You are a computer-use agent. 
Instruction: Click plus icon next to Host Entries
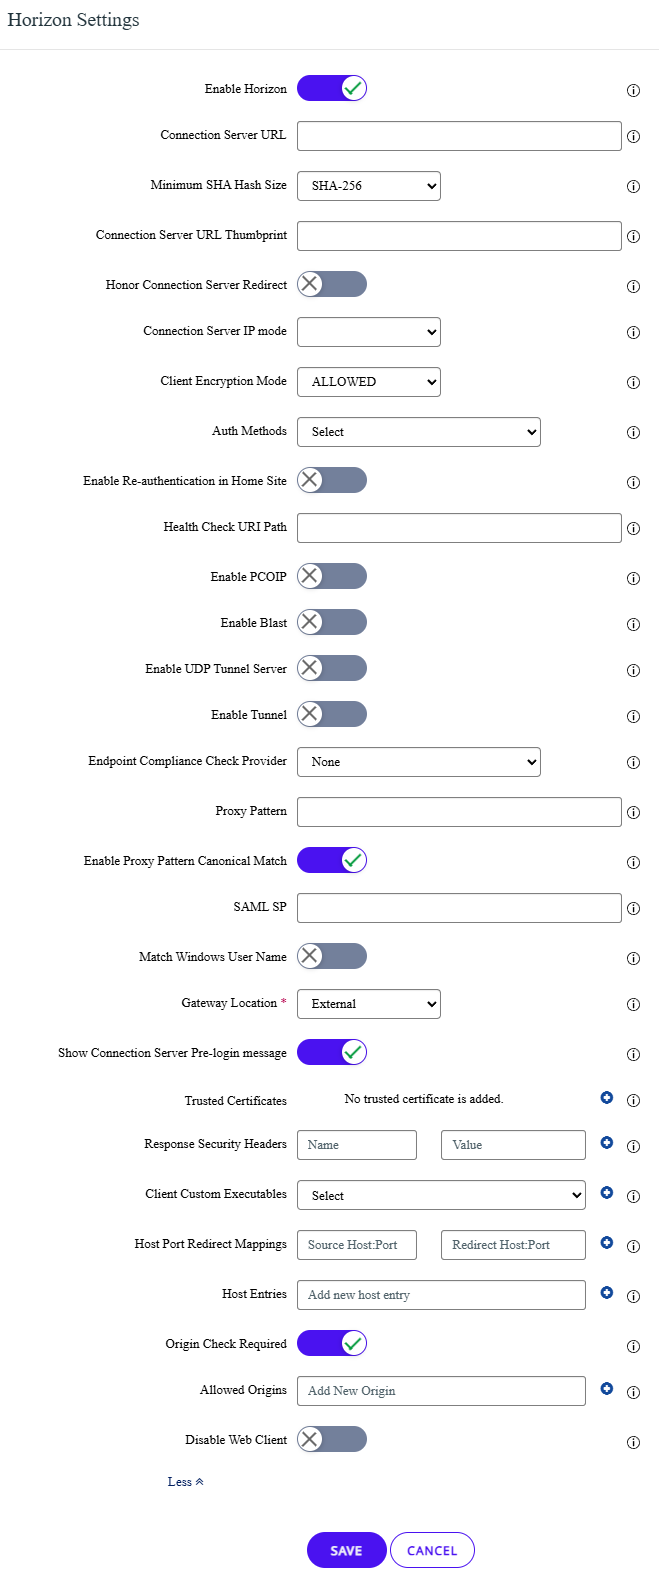pyautogui.click(x=607, y=1292)
